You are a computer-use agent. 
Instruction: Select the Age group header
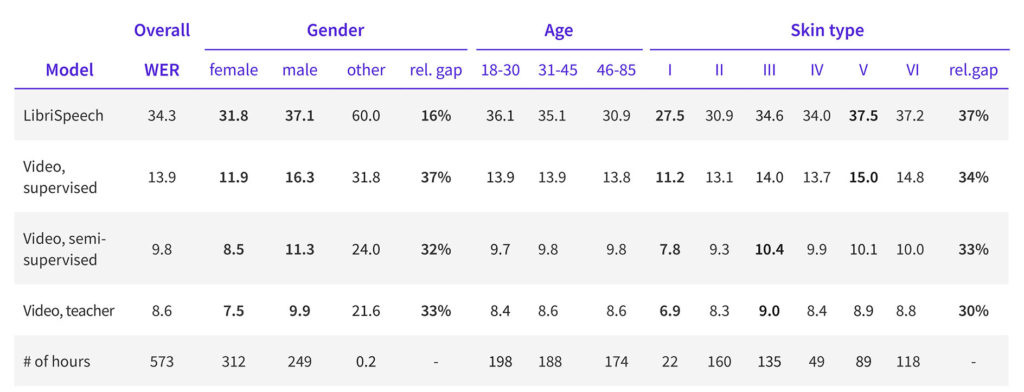(x=559, y=30)
